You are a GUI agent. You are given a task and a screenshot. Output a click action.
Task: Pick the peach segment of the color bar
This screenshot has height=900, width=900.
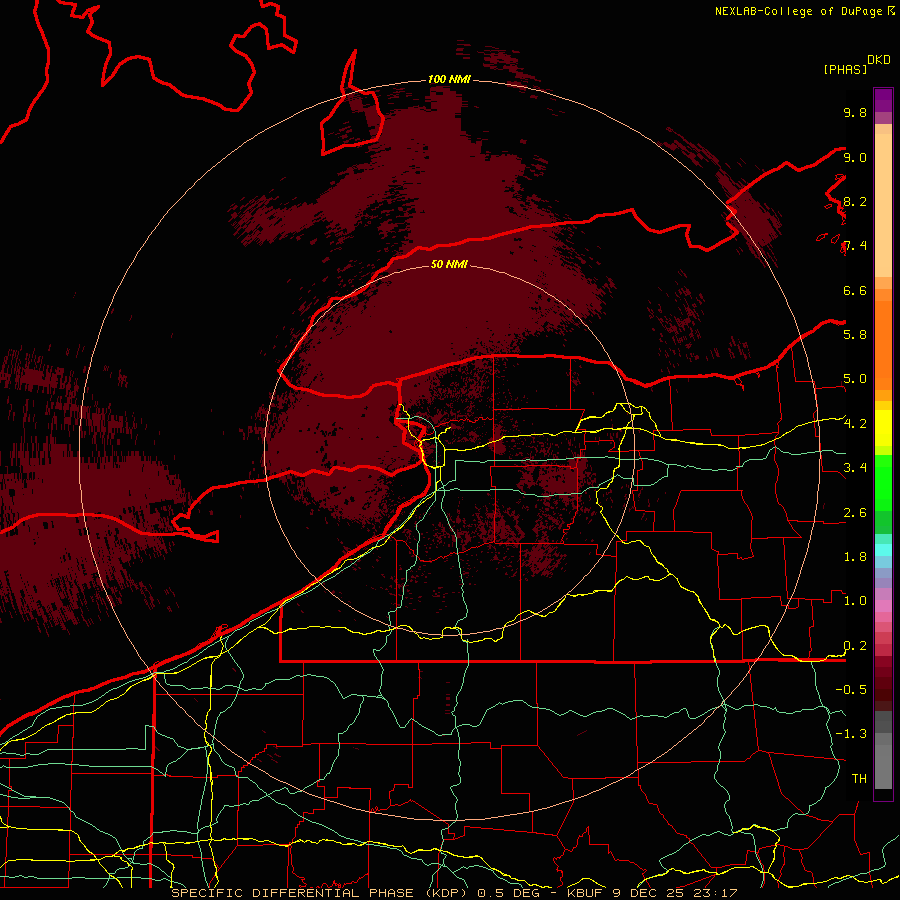pos(883,205)
